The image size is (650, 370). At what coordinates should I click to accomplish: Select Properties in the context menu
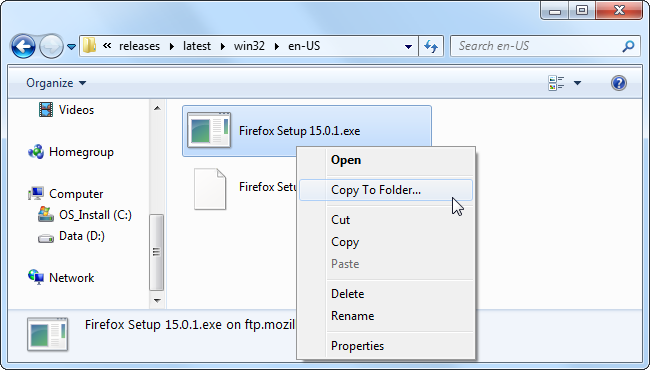(357, 346)
